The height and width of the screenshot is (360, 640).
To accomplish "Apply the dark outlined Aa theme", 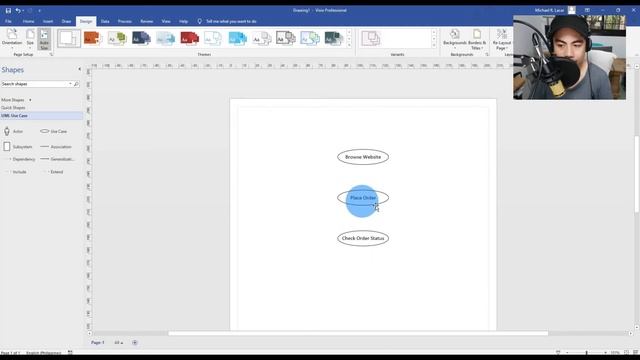I will pos(285,39).
